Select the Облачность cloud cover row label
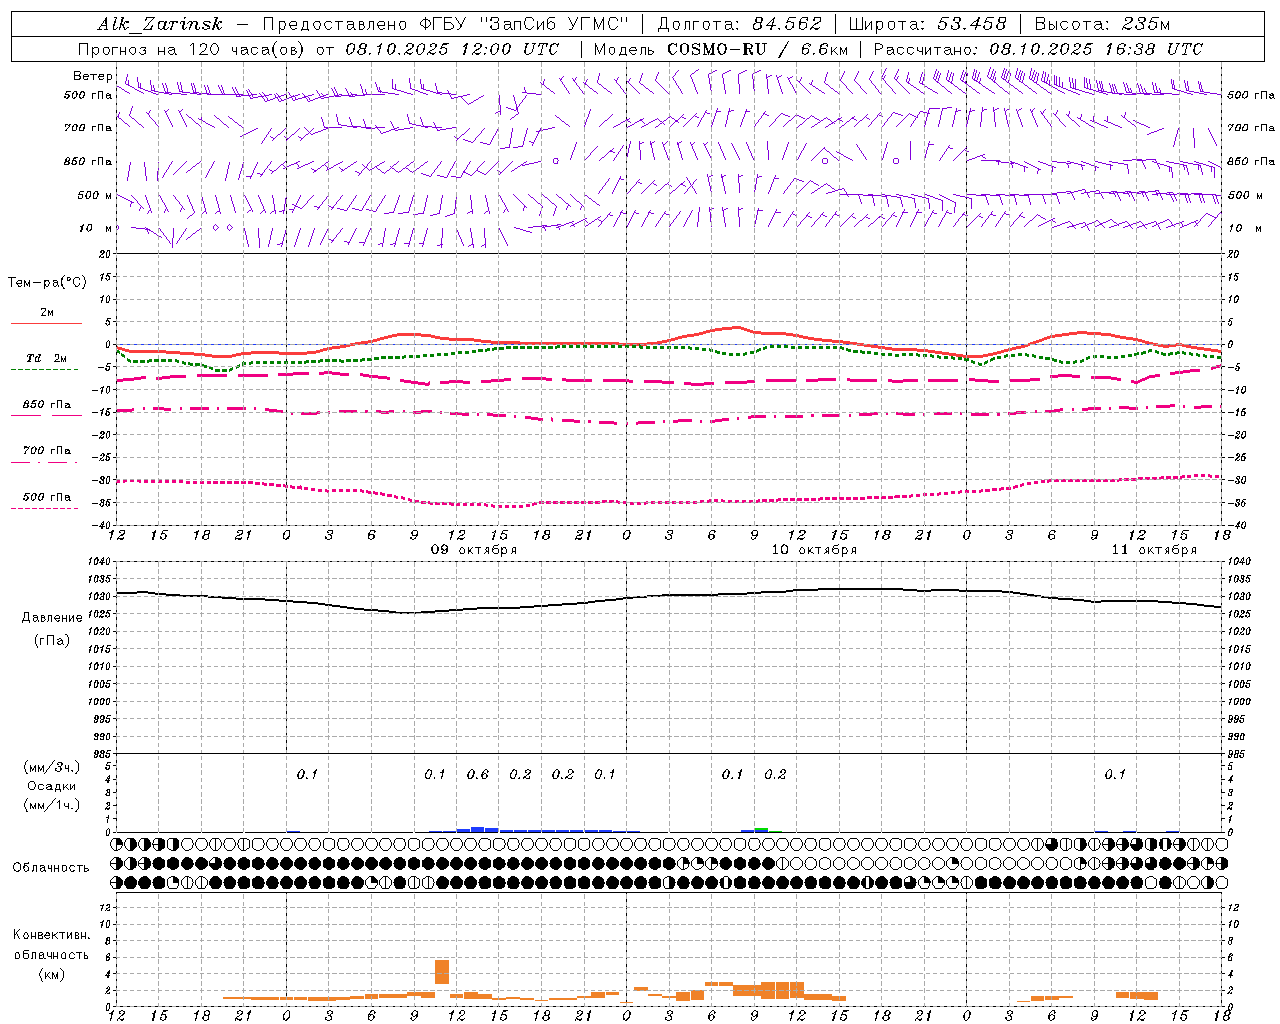Image resolution: width=1280 pixels, height=1024 pixels. (51, 867)
